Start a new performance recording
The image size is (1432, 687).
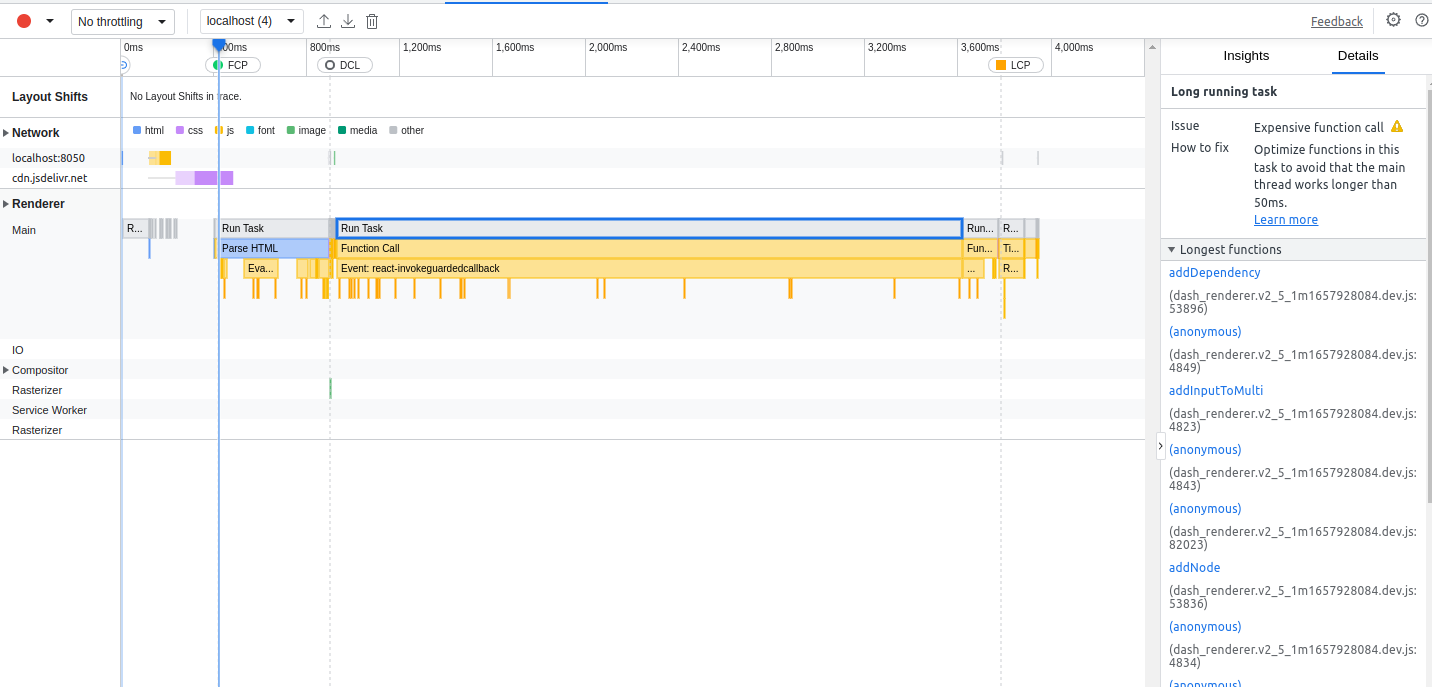[x=22, y=20]
